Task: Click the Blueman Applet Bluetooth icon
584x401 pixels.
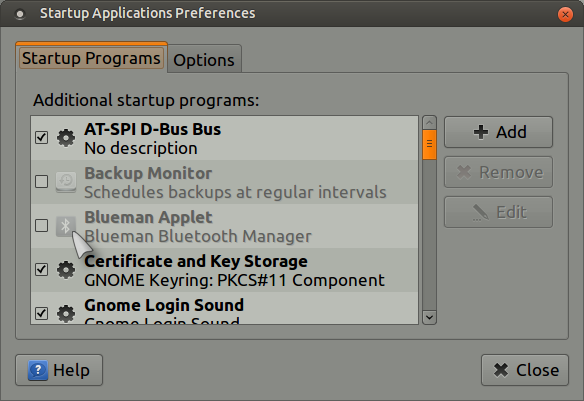Action: pyautogui.click(x=66, y=226)
